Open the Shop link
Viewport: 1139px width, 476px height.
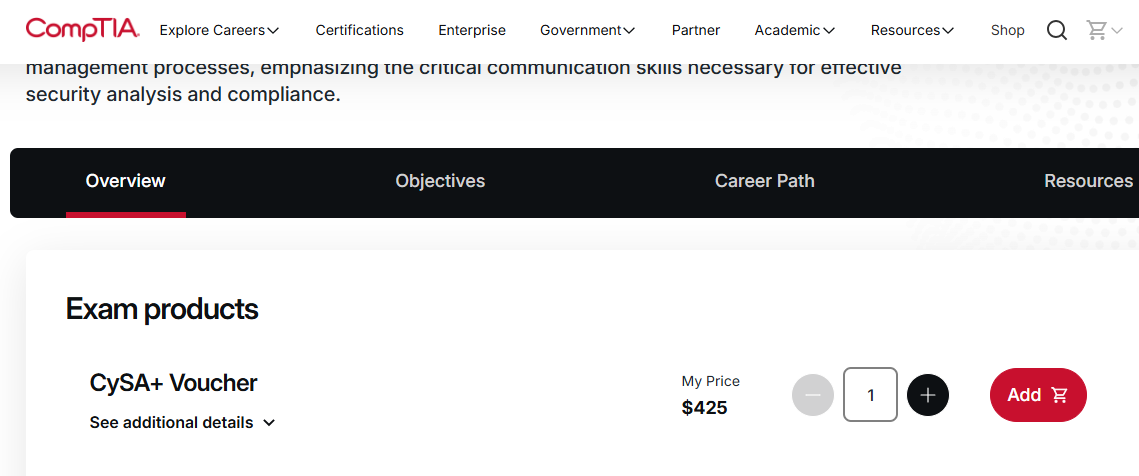pyautogui.click(x=1008, y=31)
